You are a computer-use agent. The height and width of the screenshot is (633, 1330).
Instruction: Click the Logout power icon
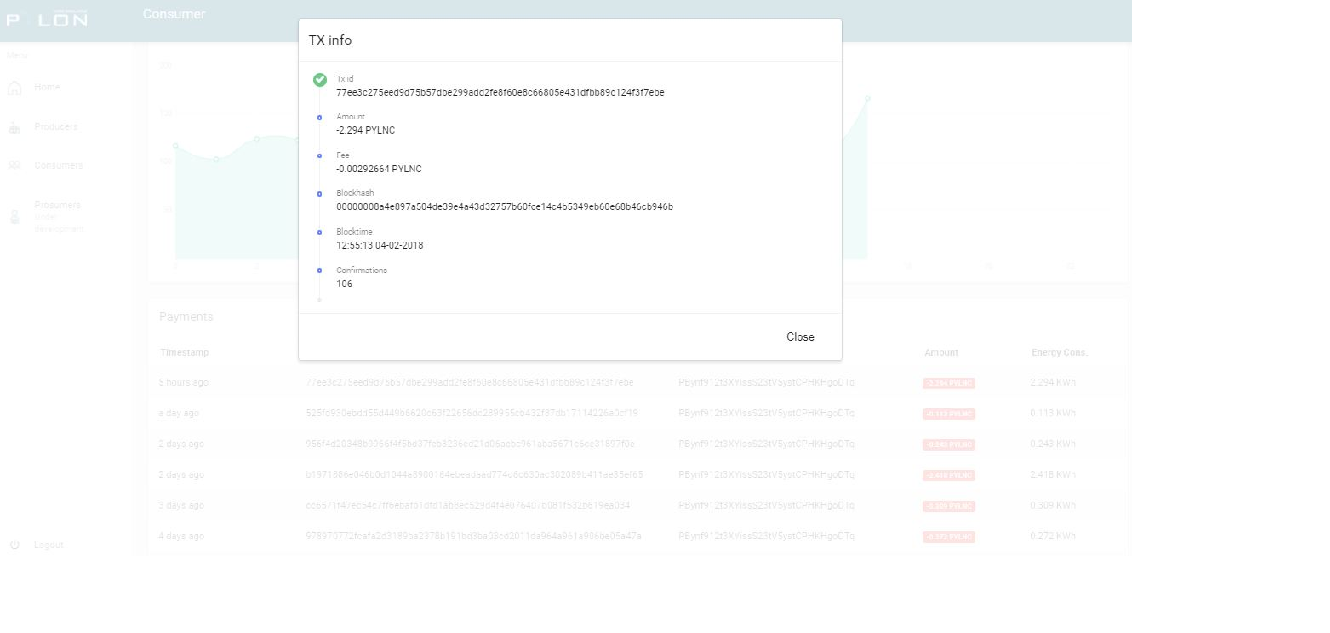15,545
